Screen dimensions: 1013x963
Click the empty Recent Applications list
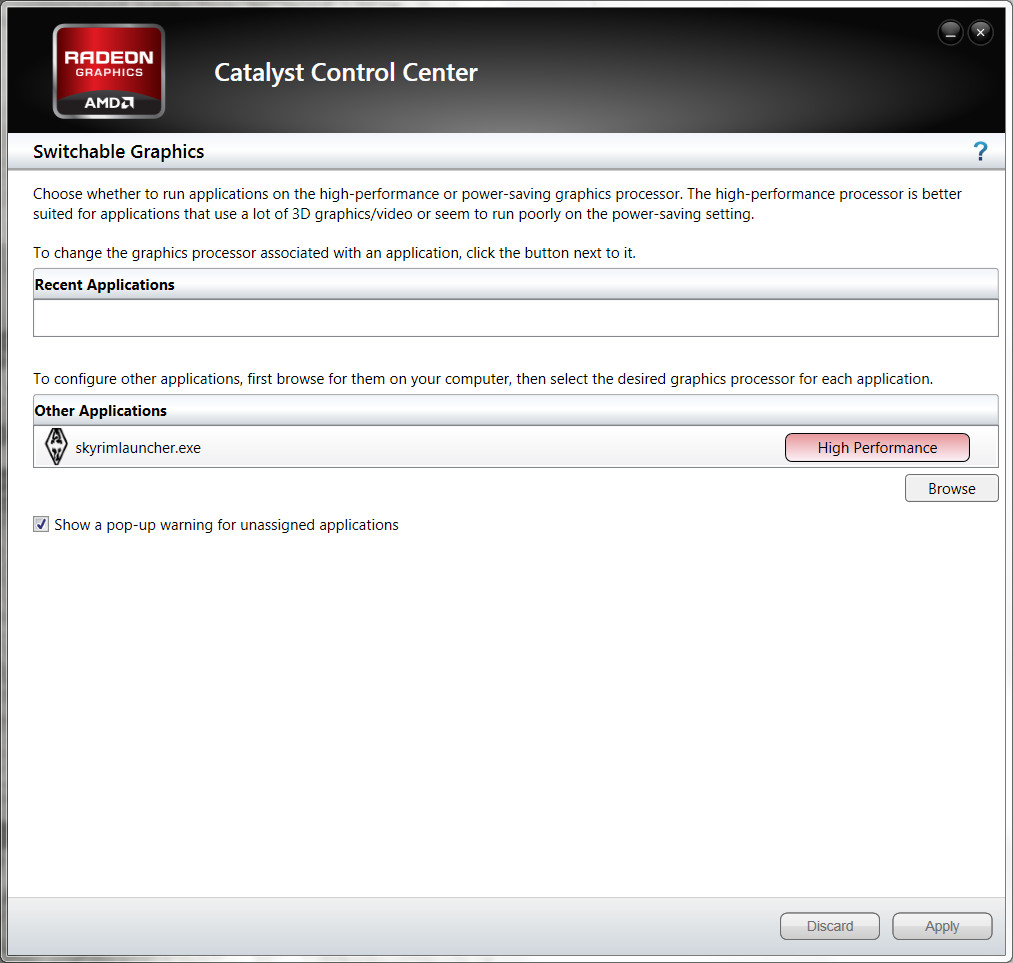click(516, 318)
